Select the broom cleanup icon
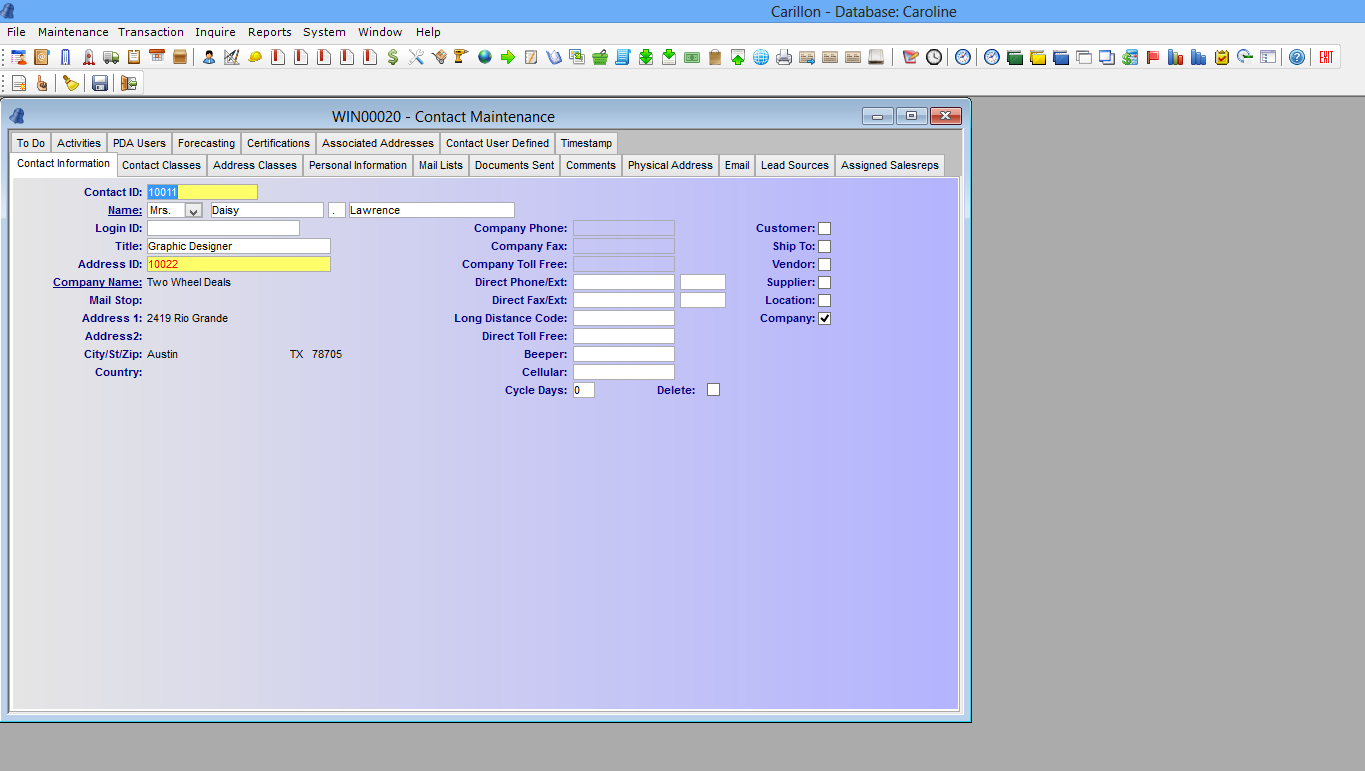The height and width of the screenshot is (771, 1365). [70, 83]
